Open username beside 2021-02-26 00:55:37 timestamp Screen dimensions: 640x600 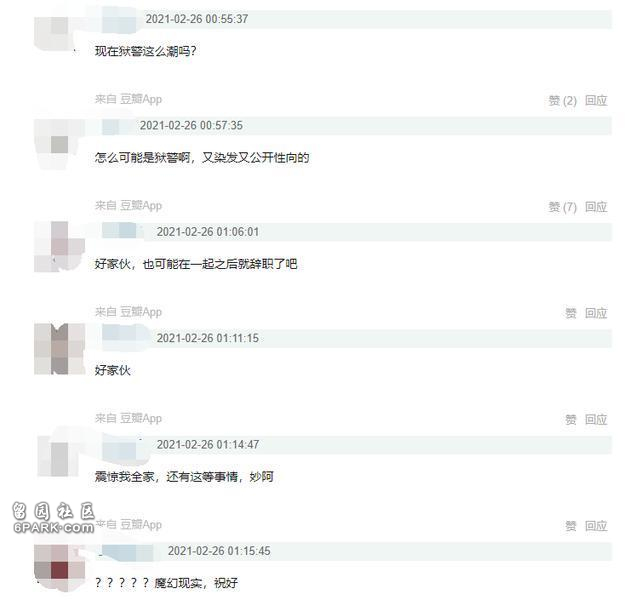[119, 19]
